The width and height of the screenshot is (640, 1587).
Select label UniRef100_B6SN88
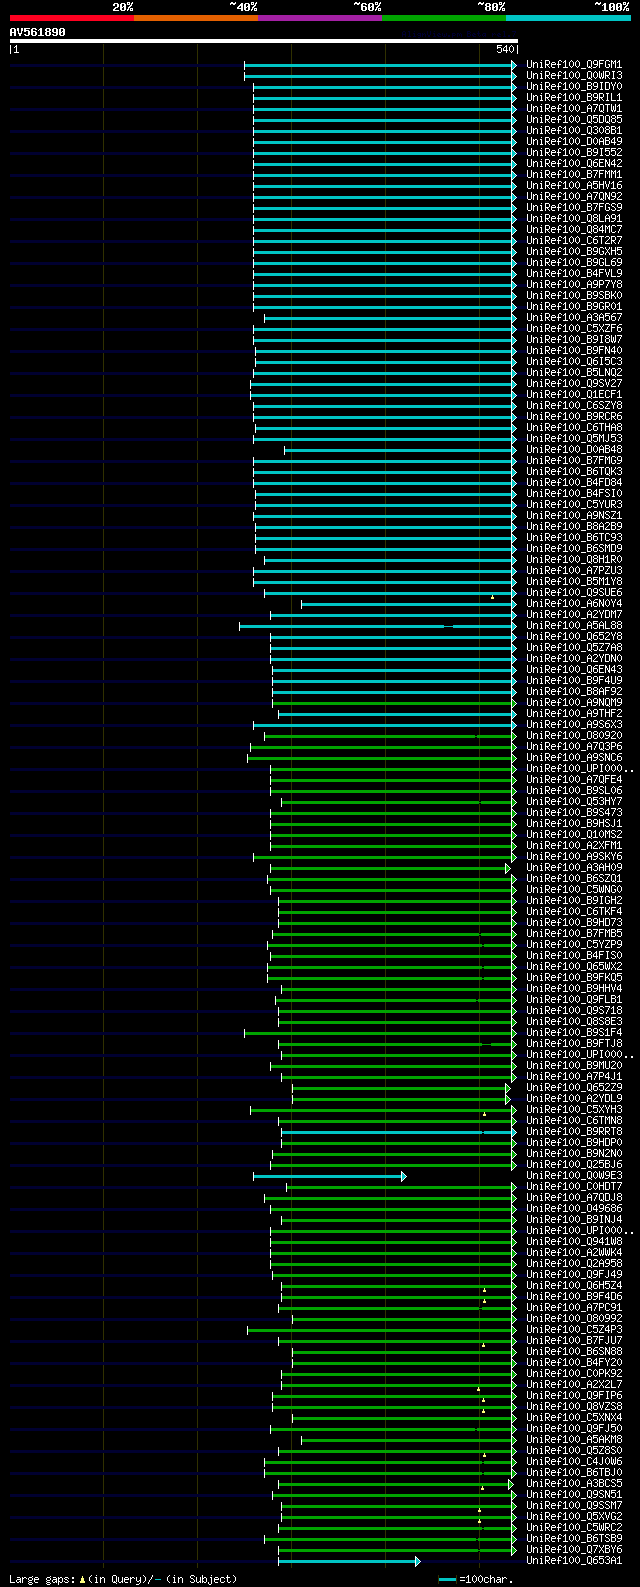coord(574,1352)
